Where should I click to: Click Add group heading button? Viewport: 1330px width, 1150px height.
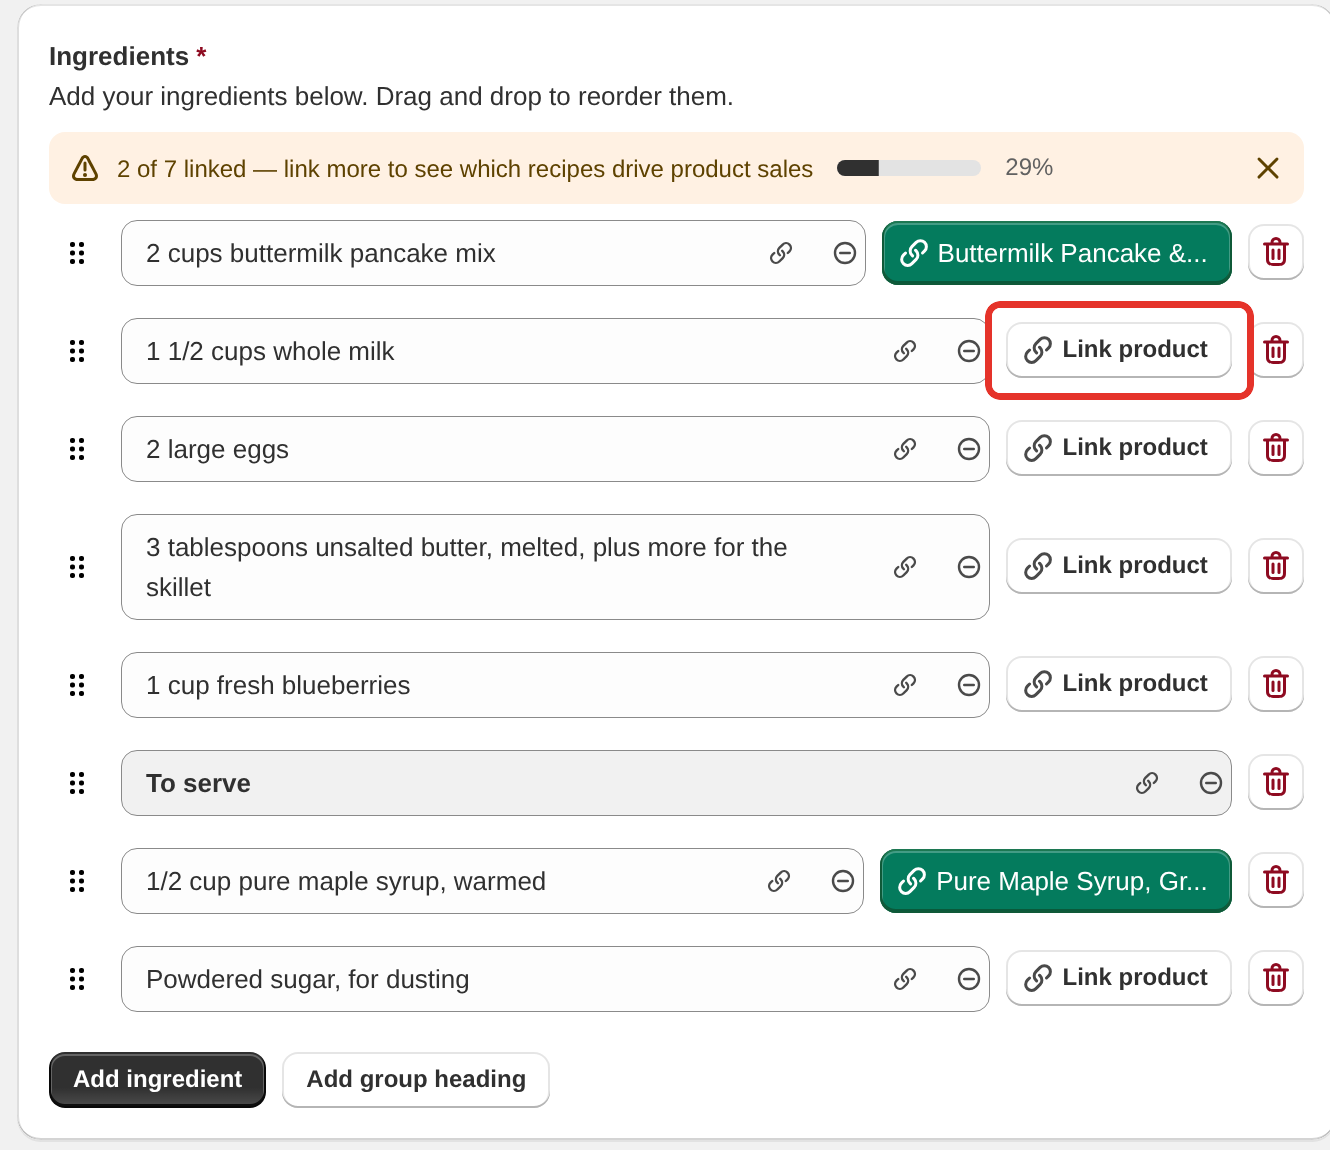click(x=416, y=1080)
